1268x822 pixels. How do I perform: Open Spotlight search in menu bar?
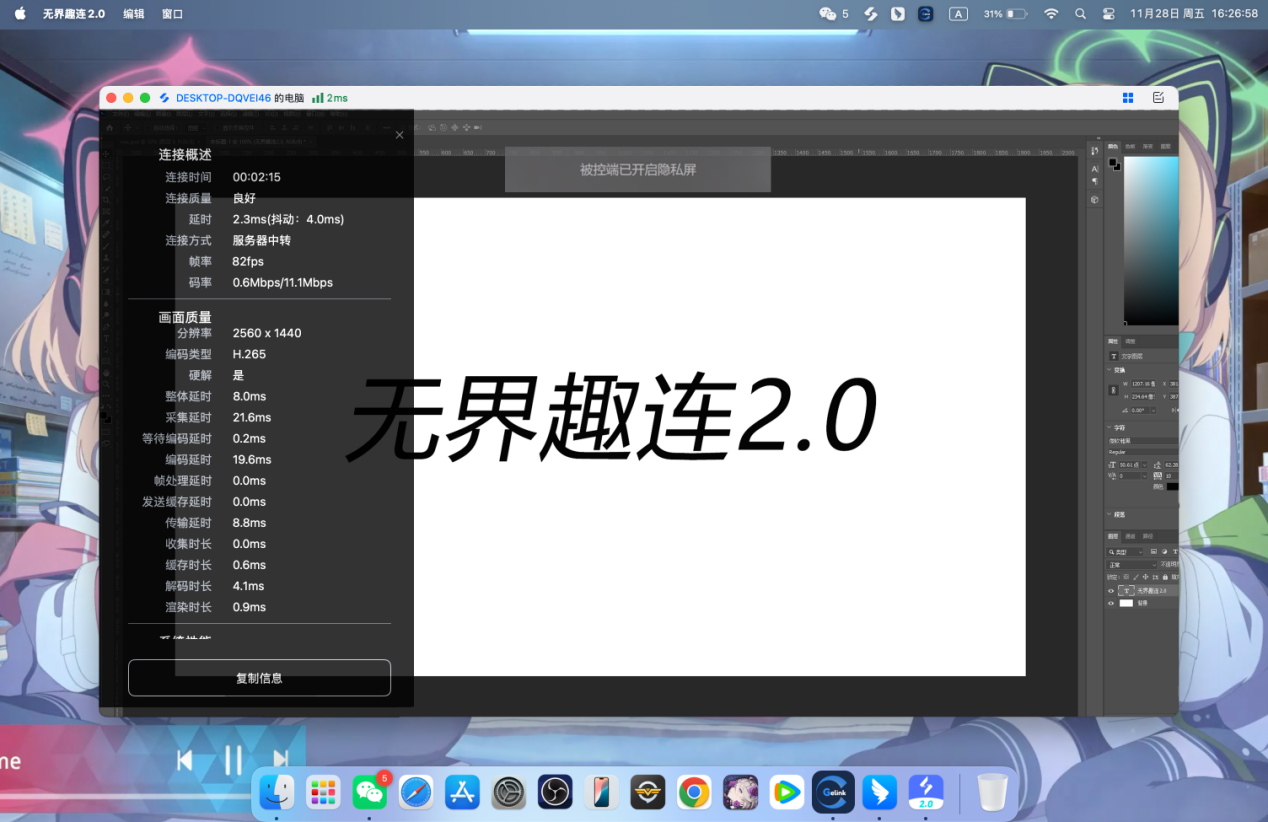pyautogui.click(x=1080, y=14)
